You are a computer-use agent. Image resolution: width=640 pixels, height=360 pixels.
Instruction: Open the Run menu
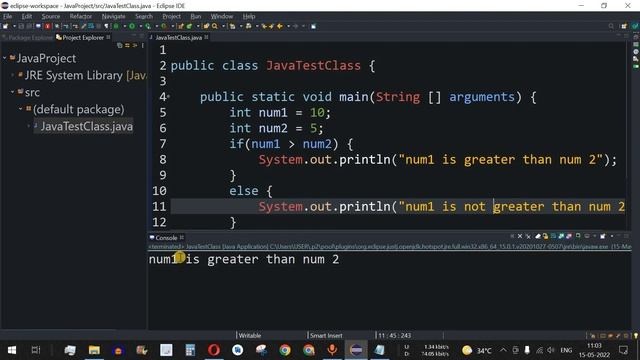pyautogui.click(x=196, y=16)
